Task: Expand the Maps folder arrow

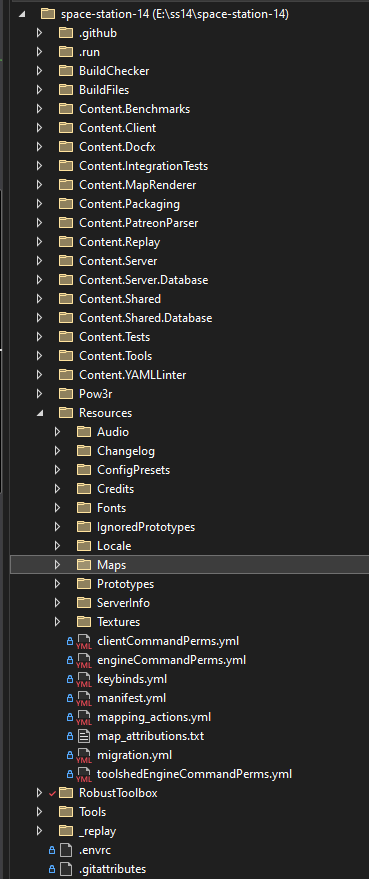Action: tap(57, 565)
